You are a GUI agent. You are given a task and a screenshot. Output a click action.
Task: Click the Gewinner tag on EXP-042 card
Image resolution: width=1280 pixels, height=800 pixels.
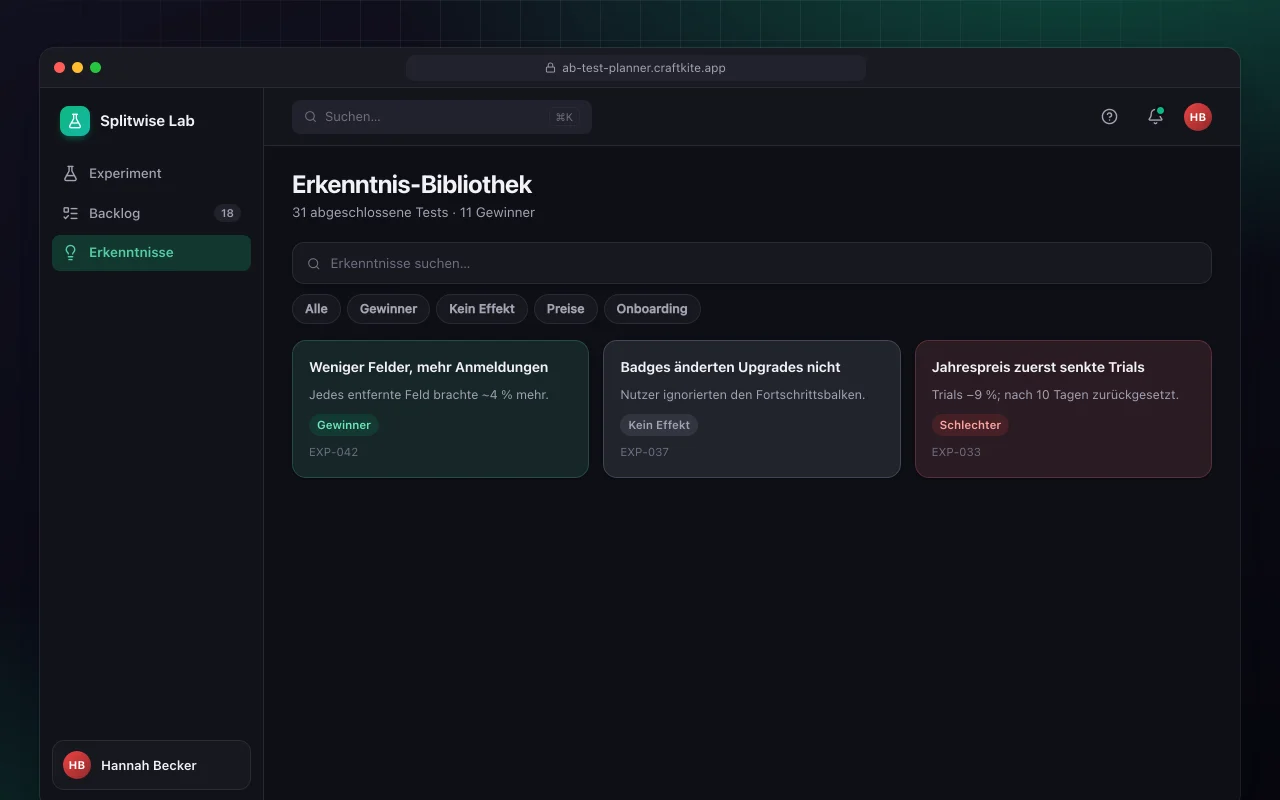pos(344,425)
